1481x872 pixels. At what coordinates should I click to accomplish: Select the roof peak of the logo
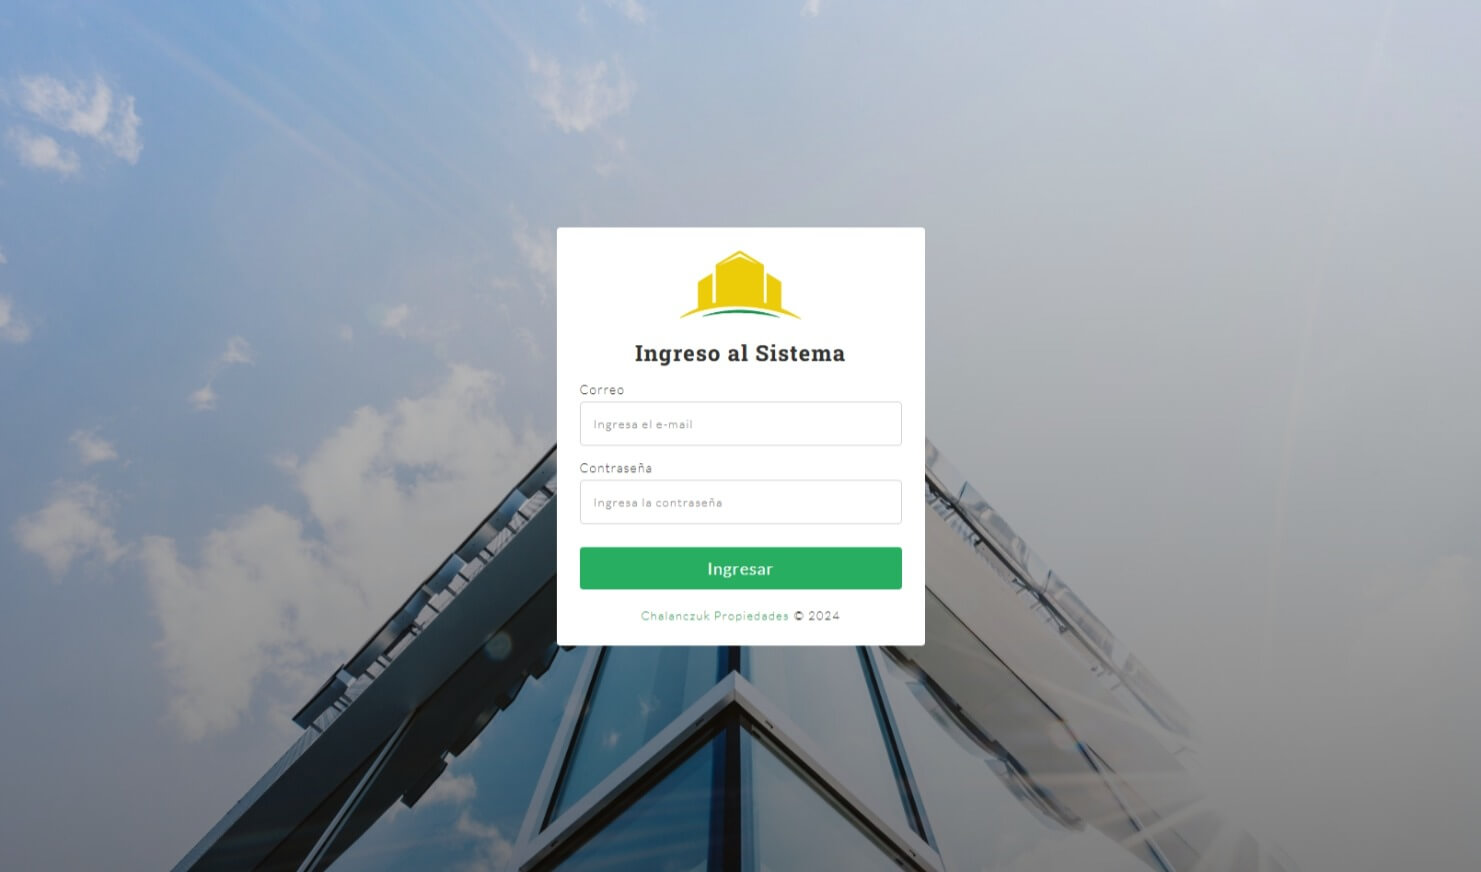pyautogui.click(x=739, y=255)
